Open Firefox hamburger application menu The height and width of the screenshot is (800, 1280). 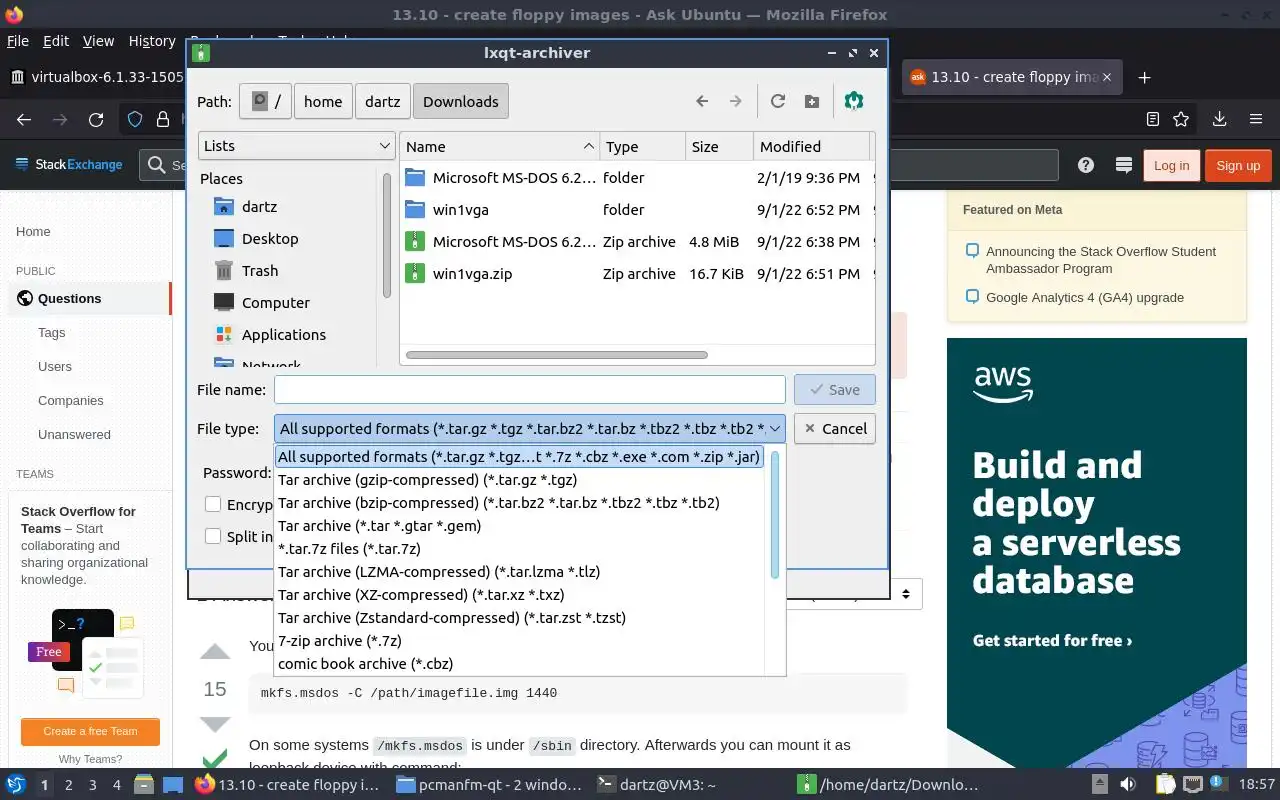coord(1256,119)
